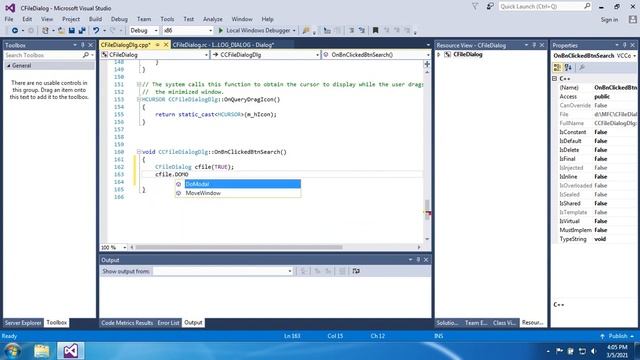Image resolution: width=640 pixels, height=360 pixels.
Task: Open the Build menu
Action: point(95,19)
